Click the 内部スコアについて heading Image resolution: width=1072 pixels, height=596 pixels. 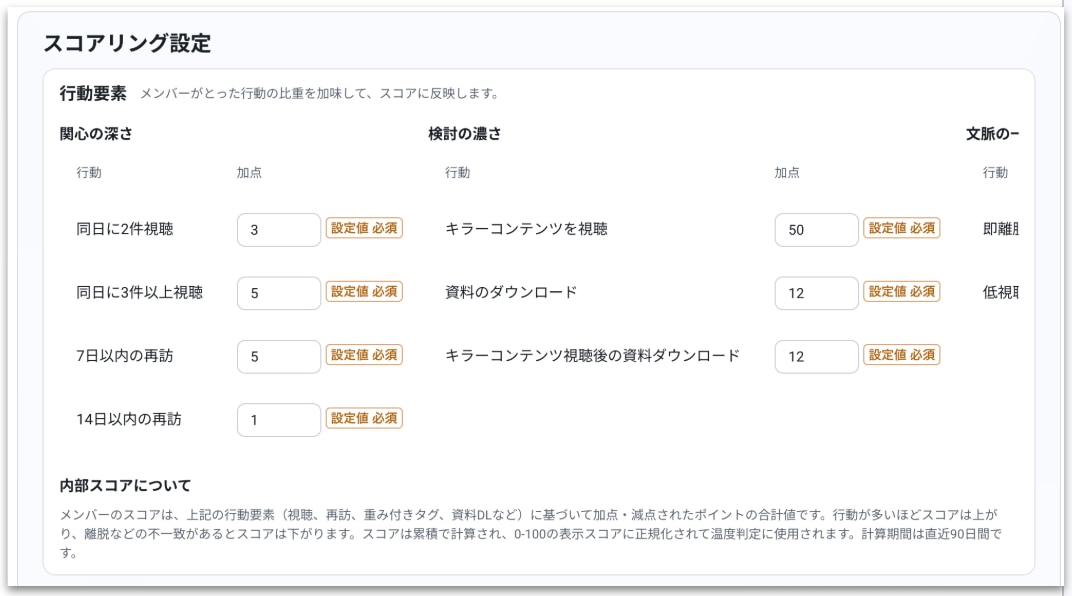[125, 487]
